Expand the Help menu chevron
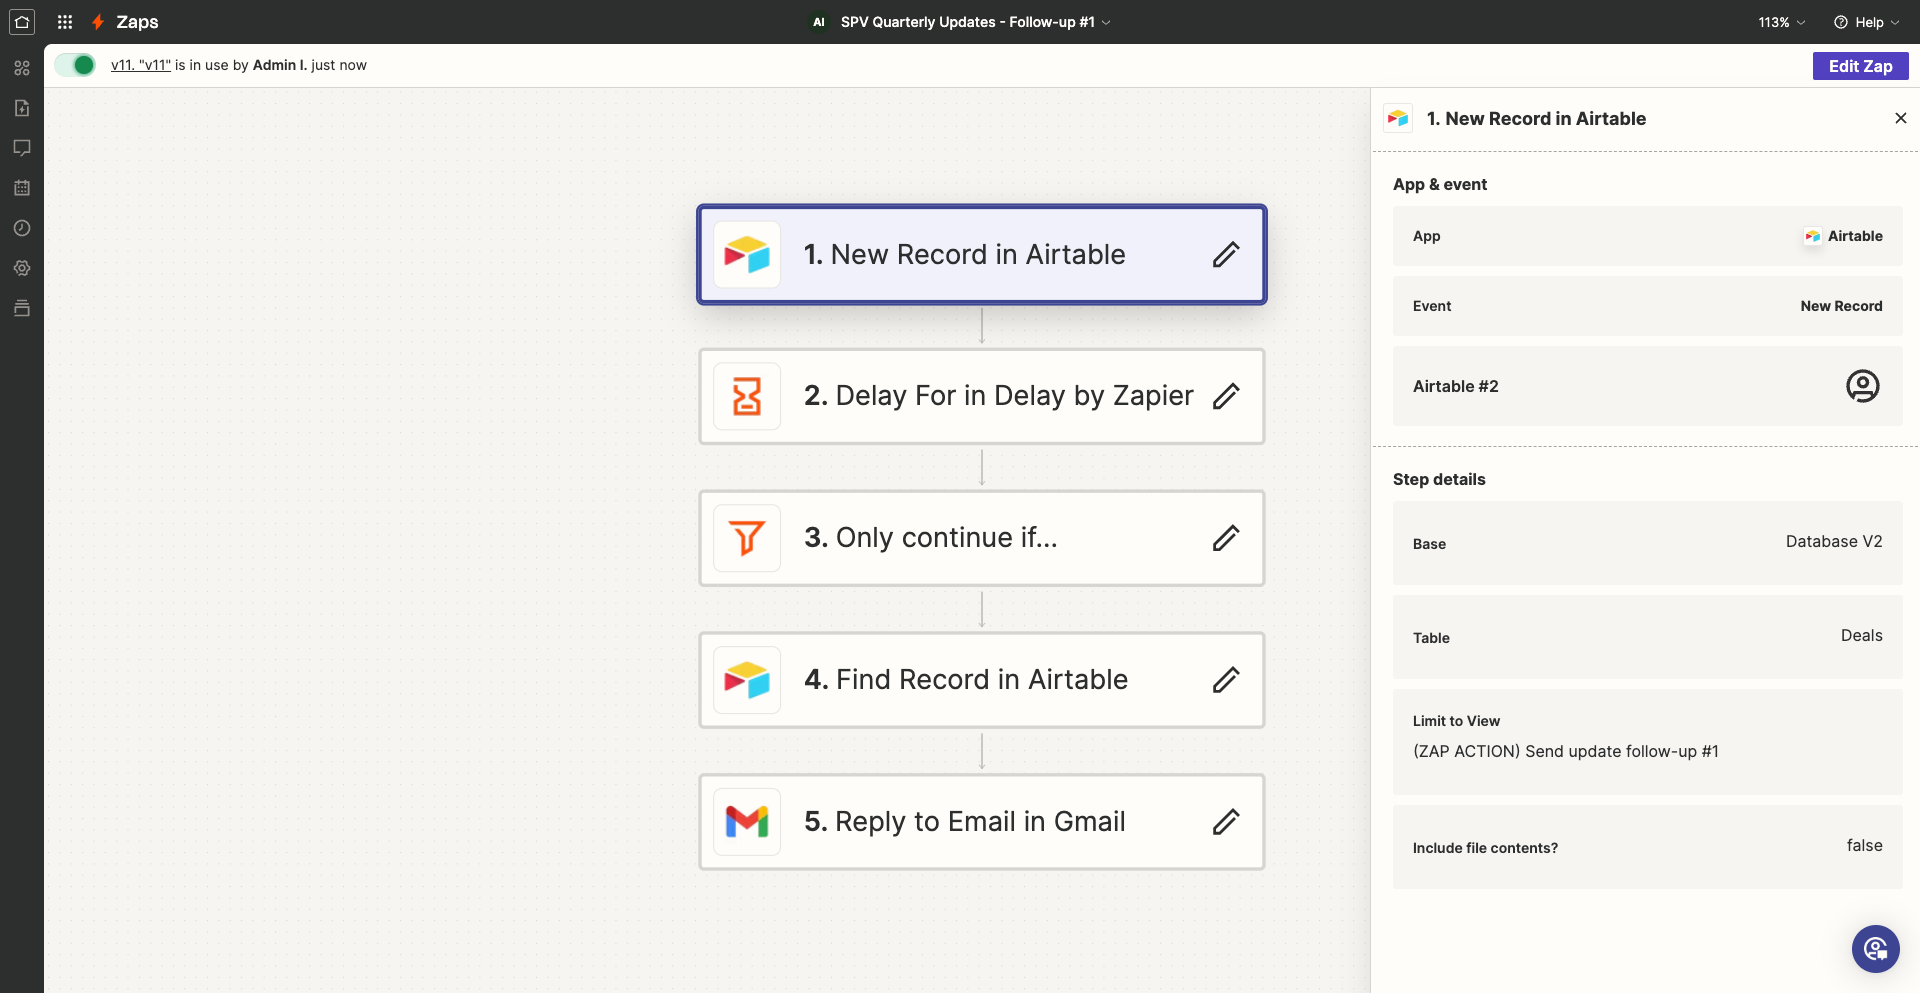1920x993 pixels. [x=1895, y=22]
